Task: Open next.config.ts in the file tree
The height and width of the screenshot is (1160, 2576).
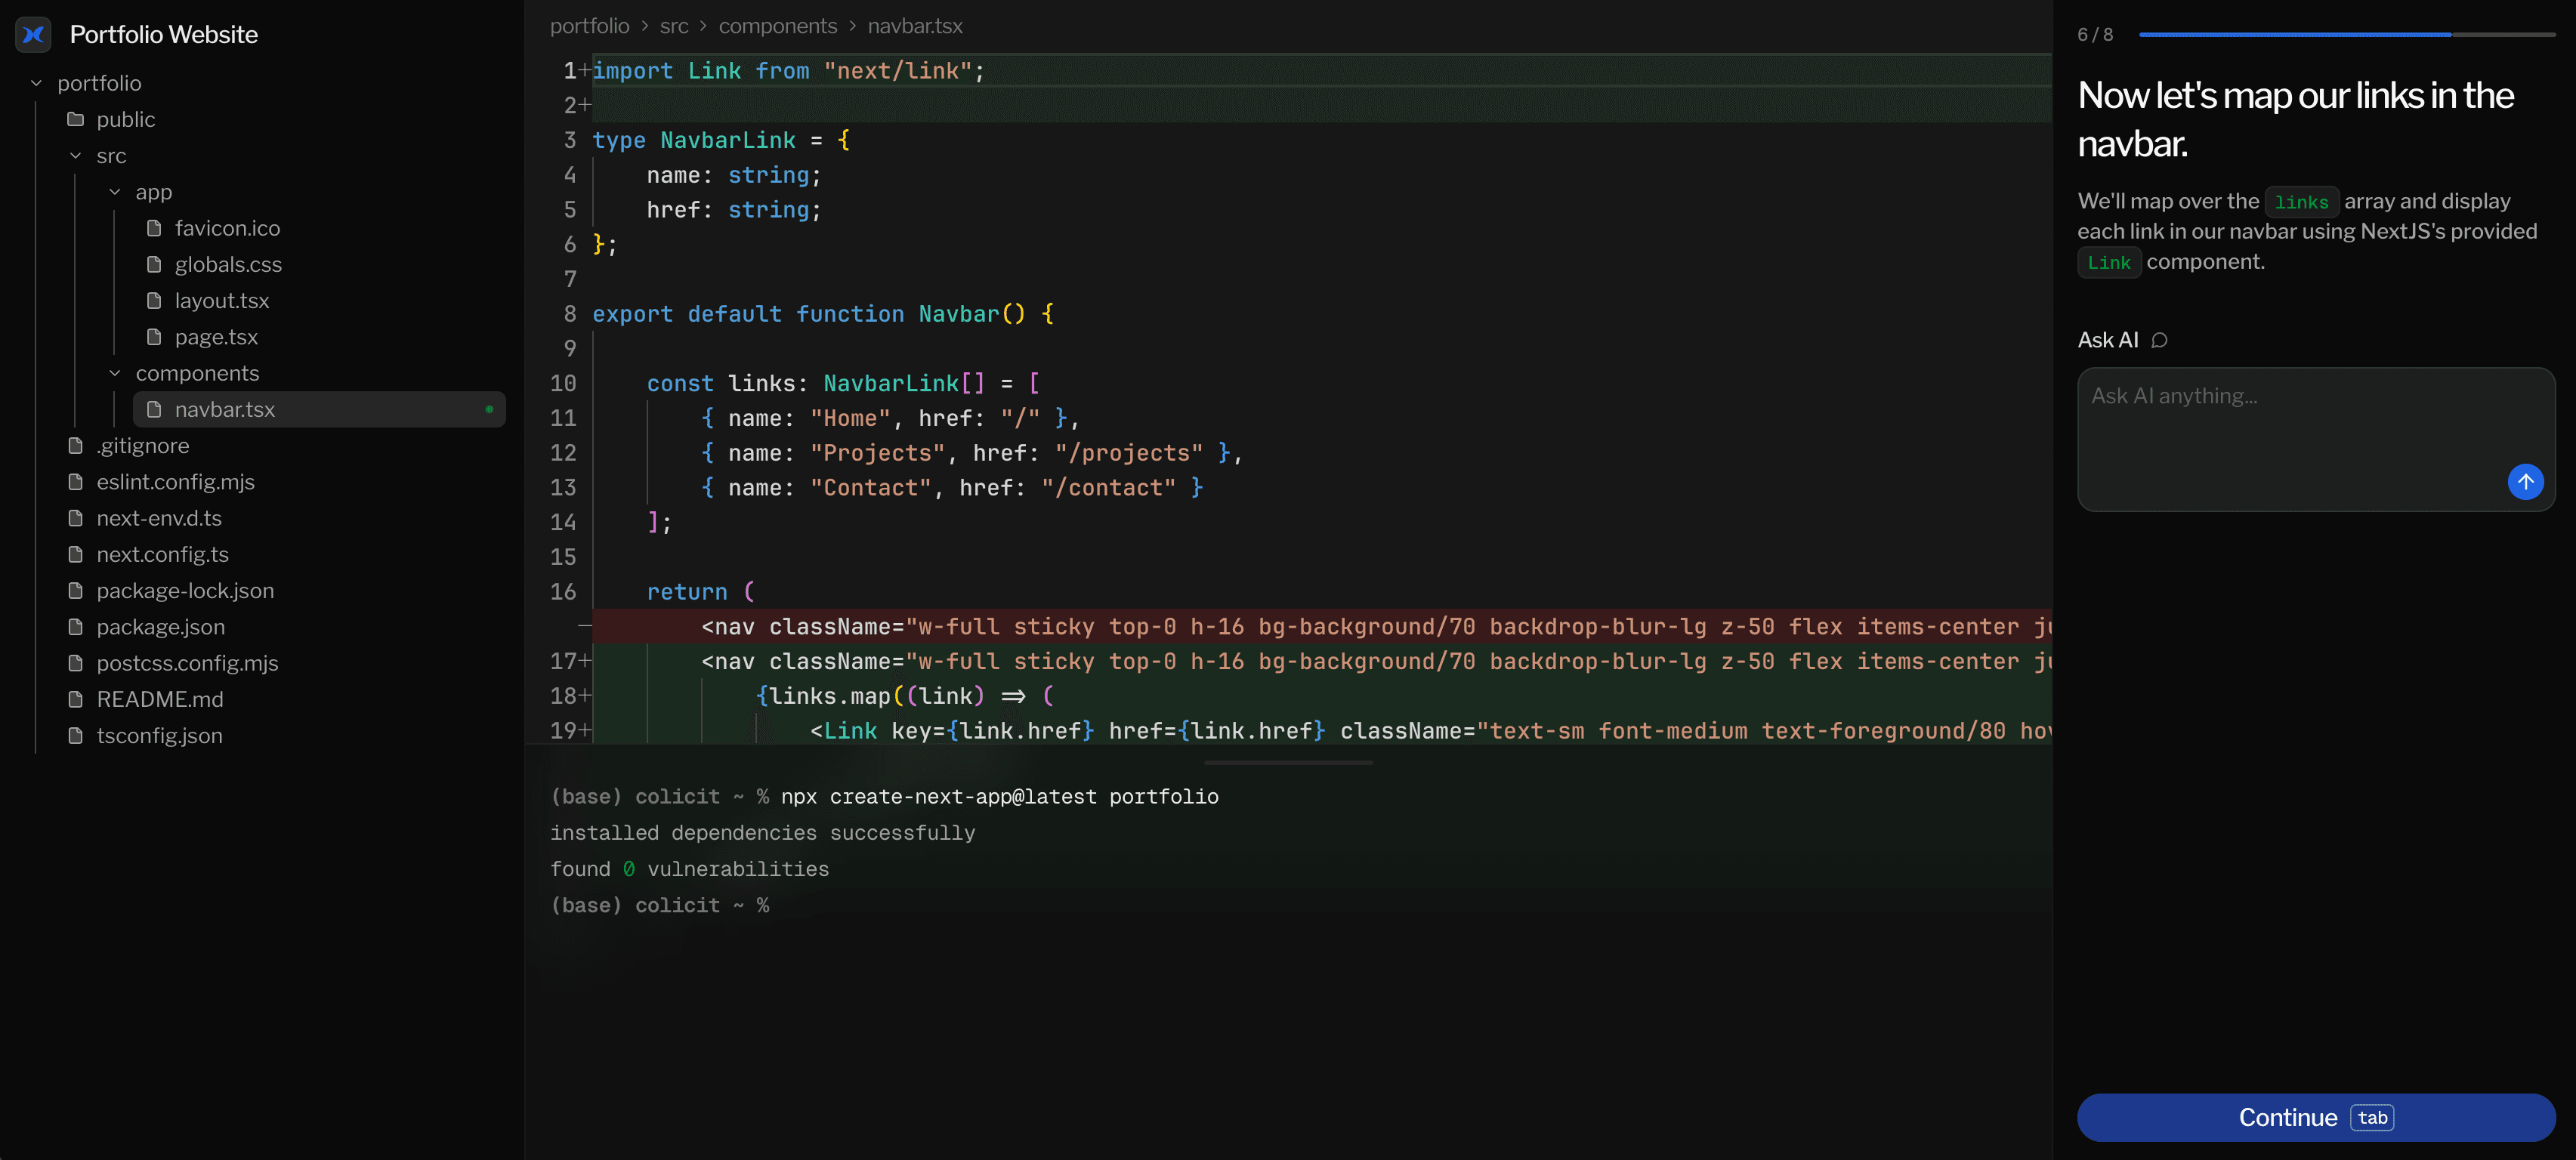Action: point(162,555)
